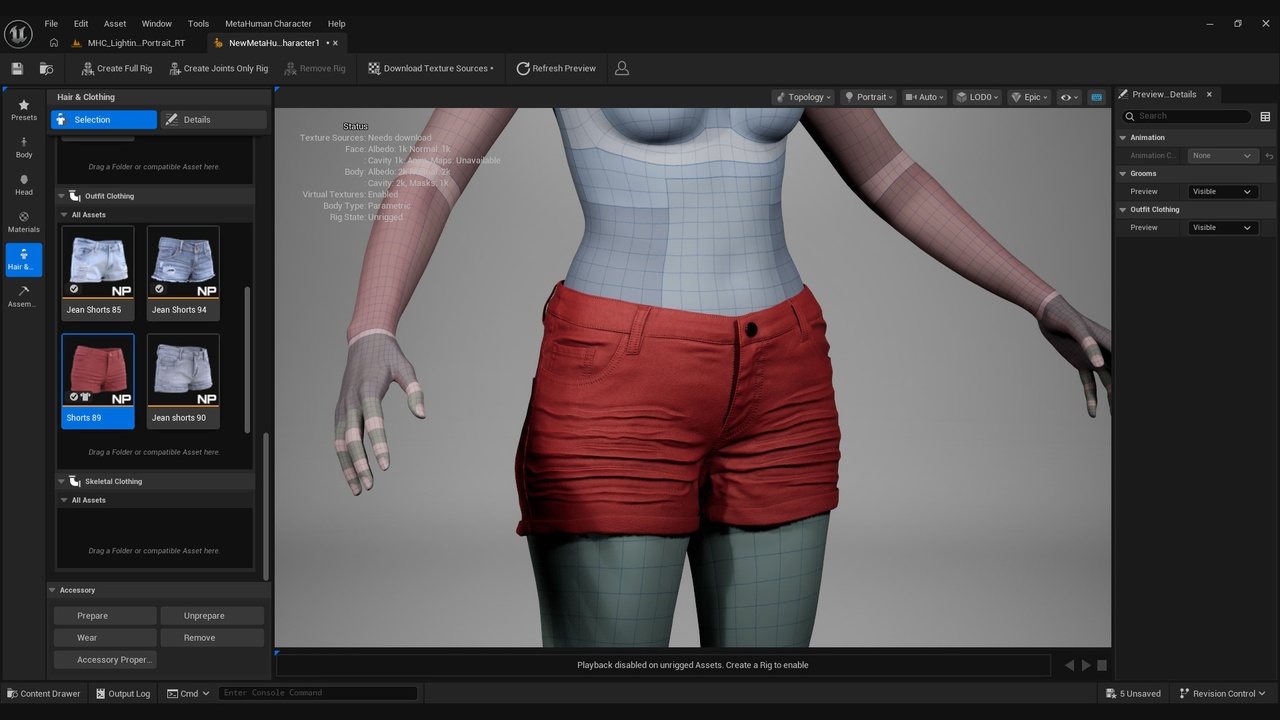Image resolution: width=1280 pixels, height=720 pixels.
Task: Open the Revision Control menu
Action: point(1222,693)
